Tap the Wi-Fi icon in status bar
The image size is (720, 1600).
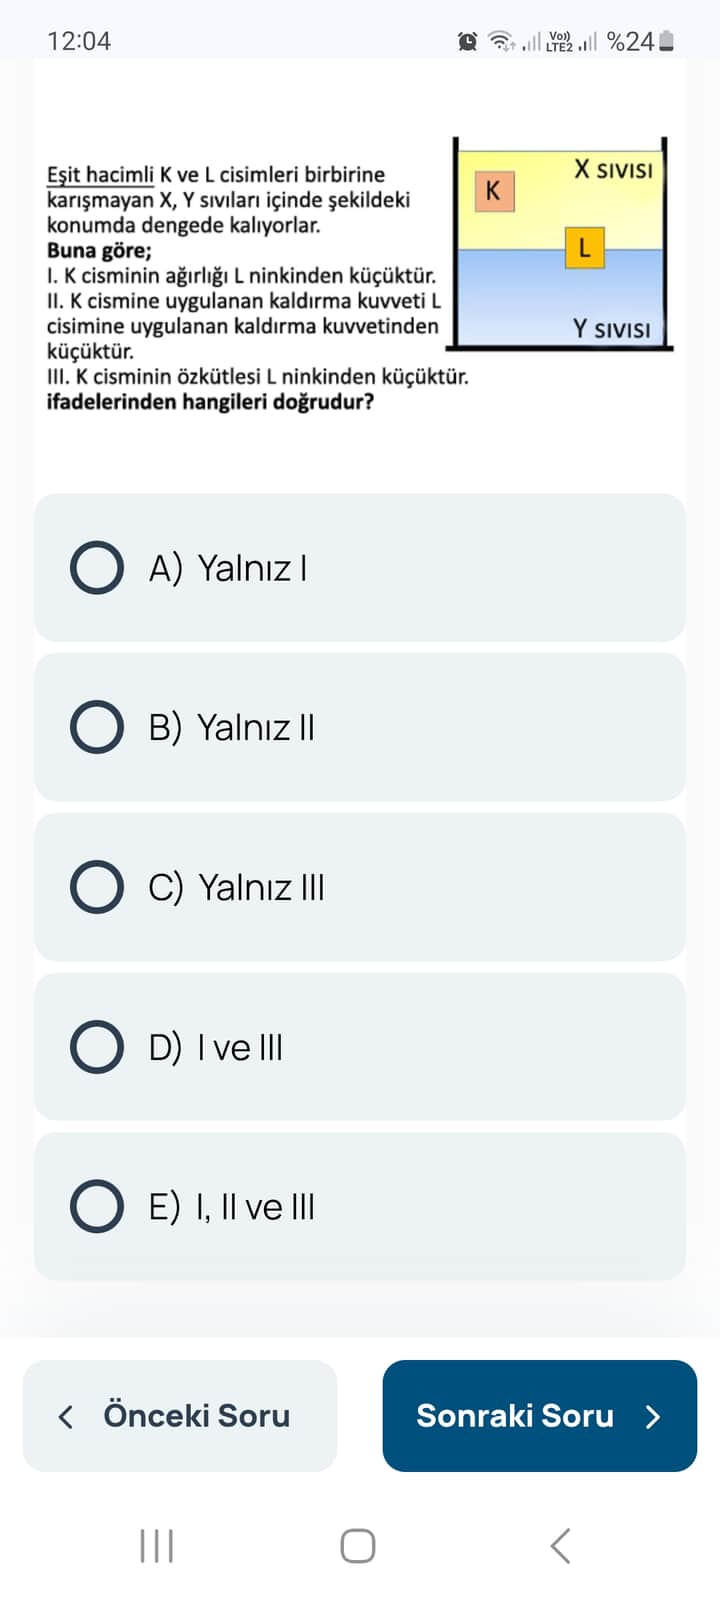[499, 41]
